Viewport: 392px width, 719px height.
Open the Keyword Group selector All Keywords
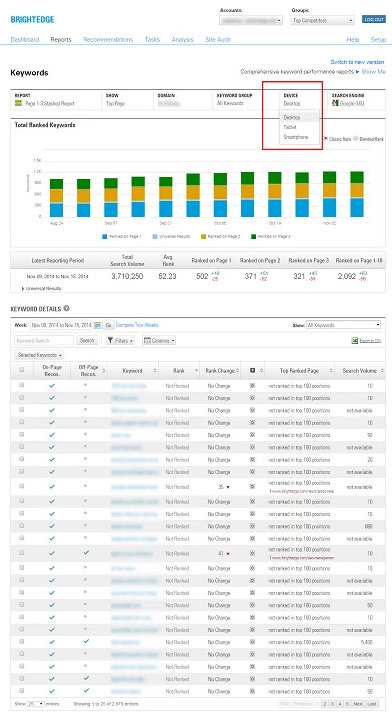230,104
